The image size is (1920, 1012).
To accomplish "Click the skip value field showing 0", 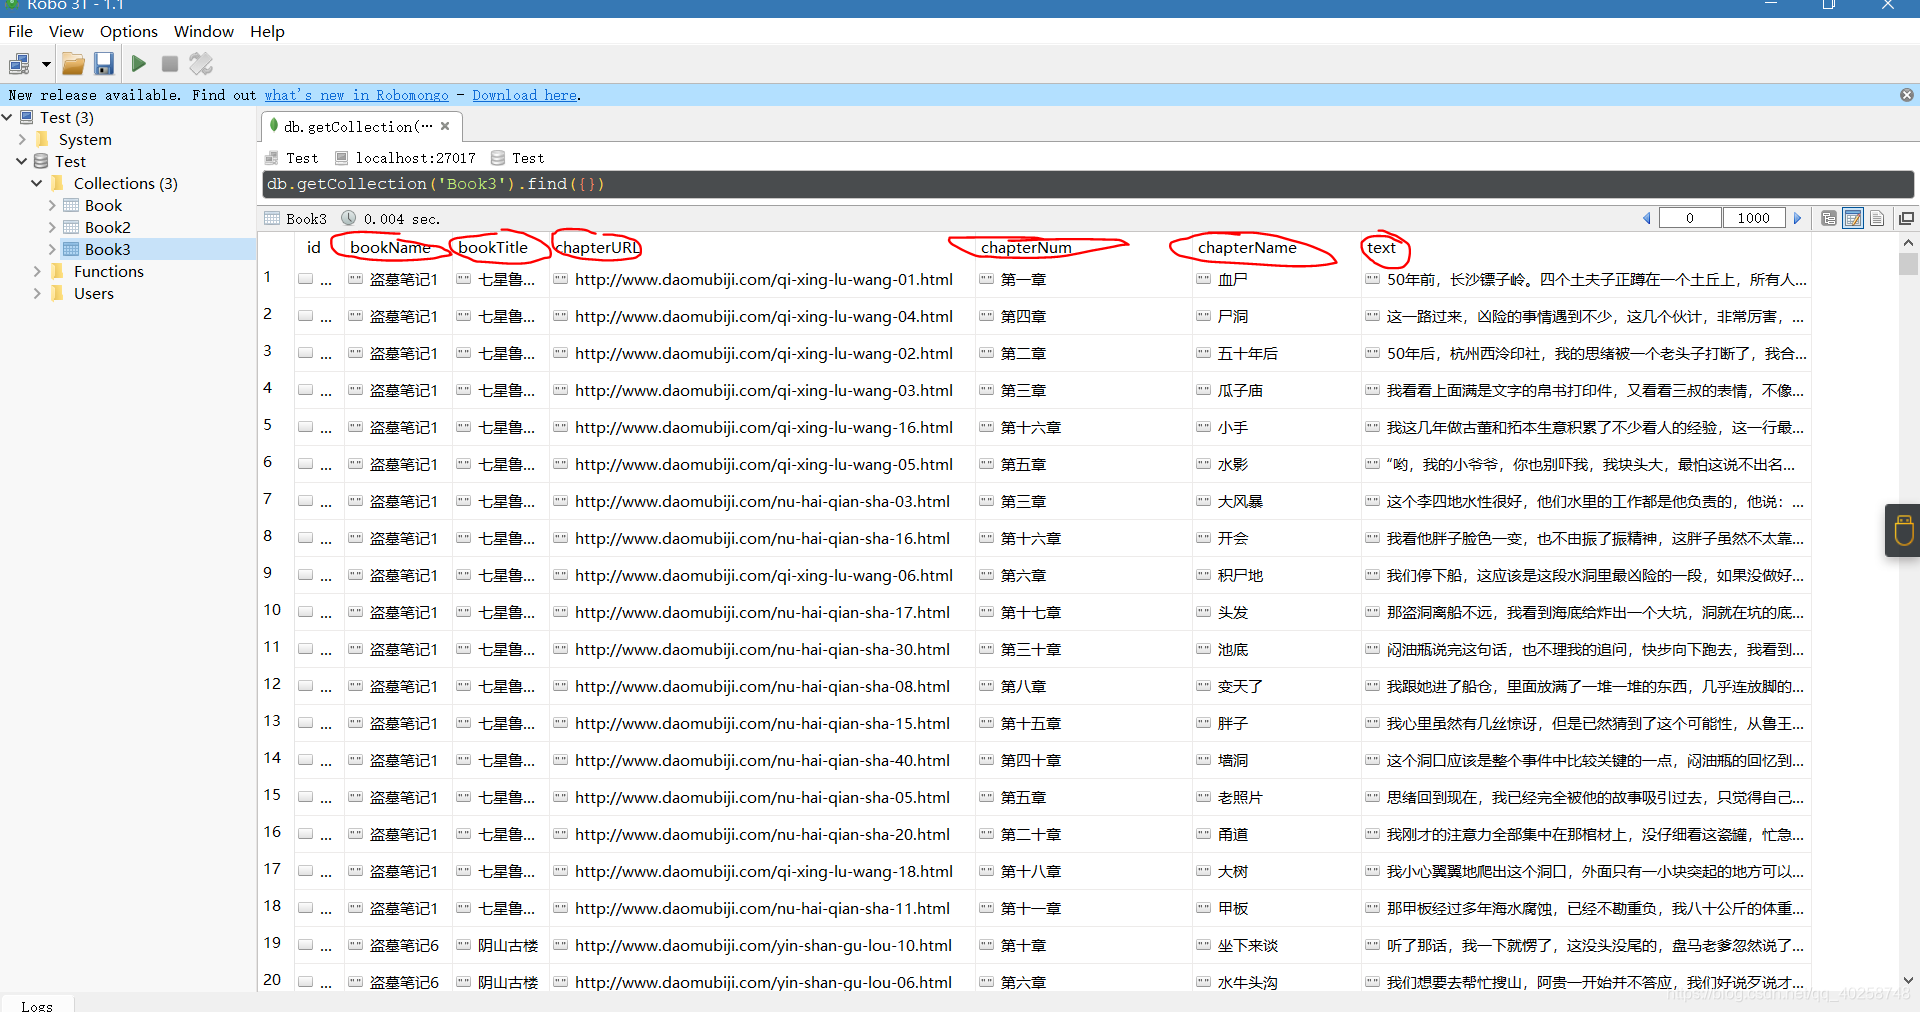I will point(1690,218).
